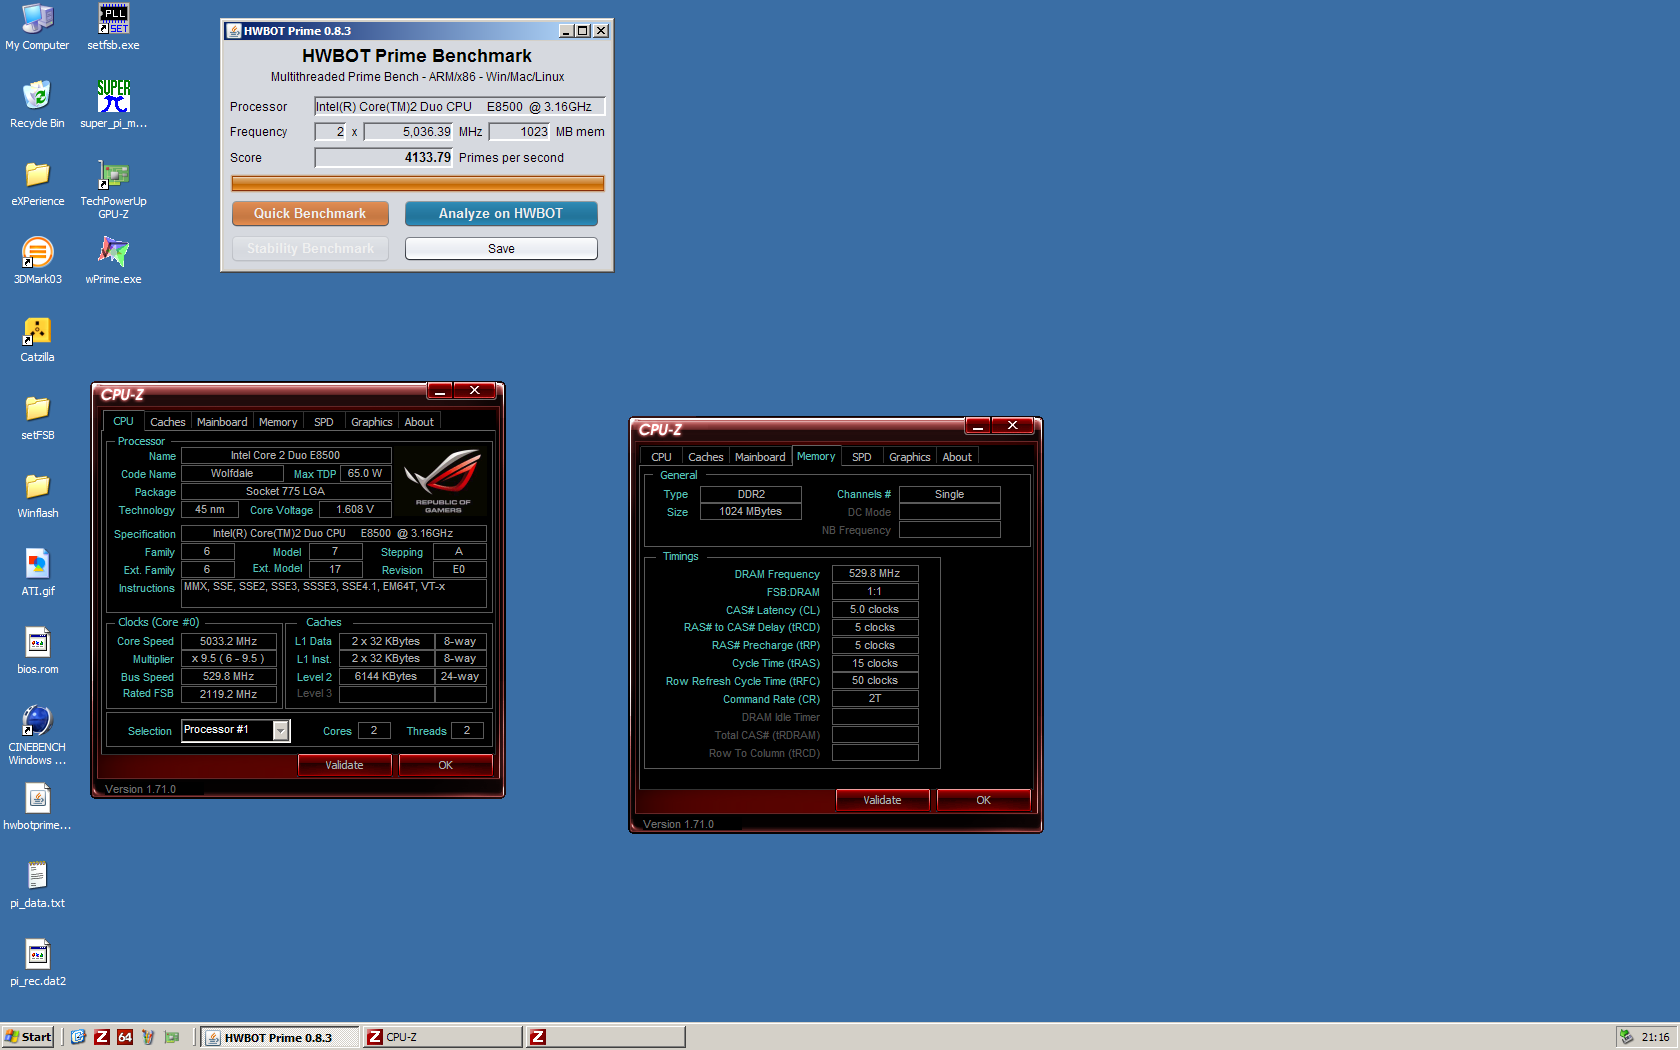Screen dimensions: 1680x1050
Task: Open SPD tab in right CPU-Z window
Action: pos(862,457)
